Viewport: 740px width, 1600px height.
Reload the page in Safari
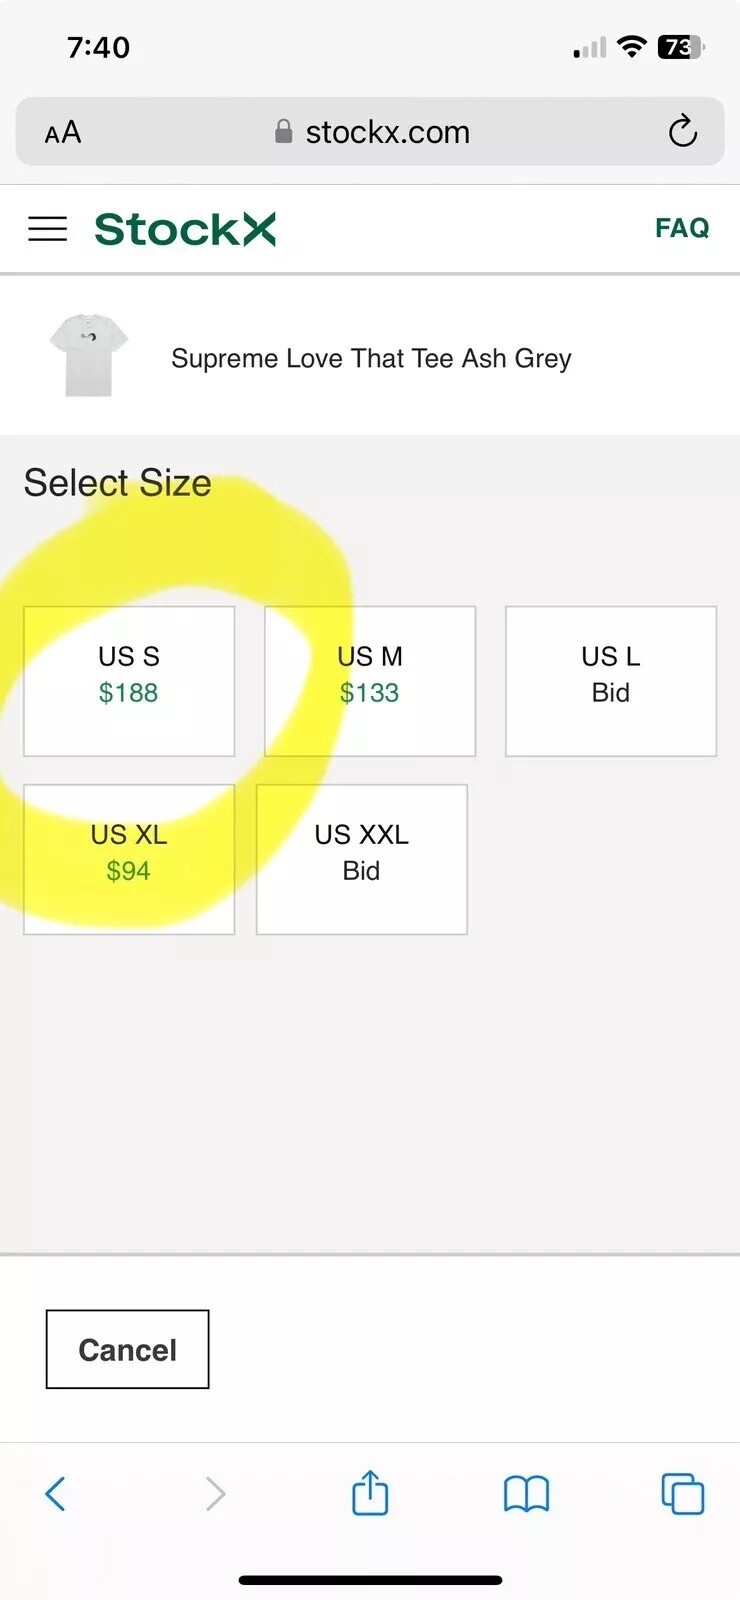coord(683,131)
